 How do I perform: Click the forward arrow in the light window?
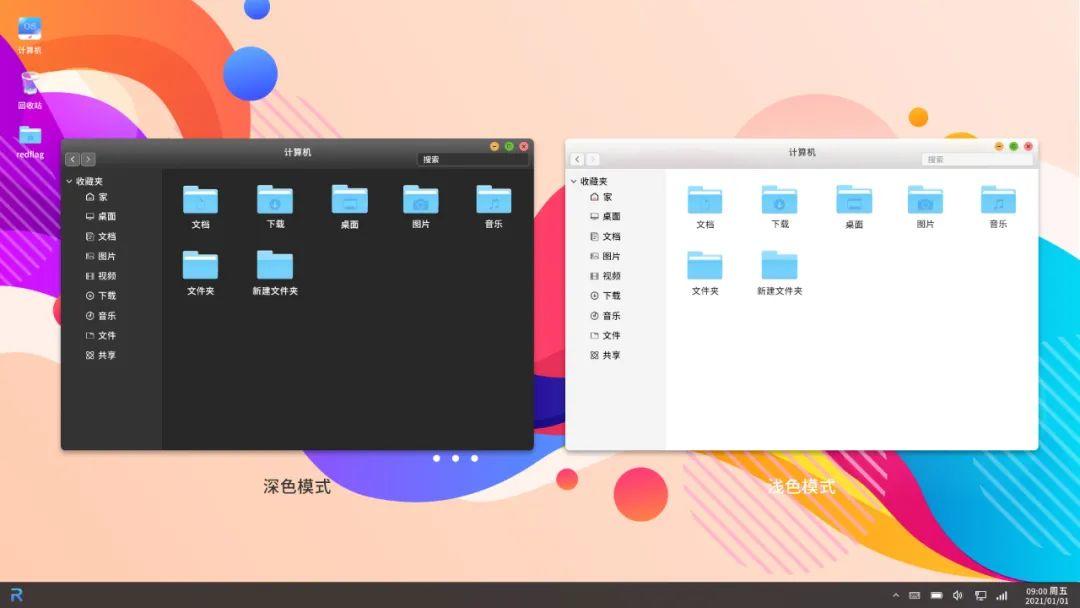(593, 159)
